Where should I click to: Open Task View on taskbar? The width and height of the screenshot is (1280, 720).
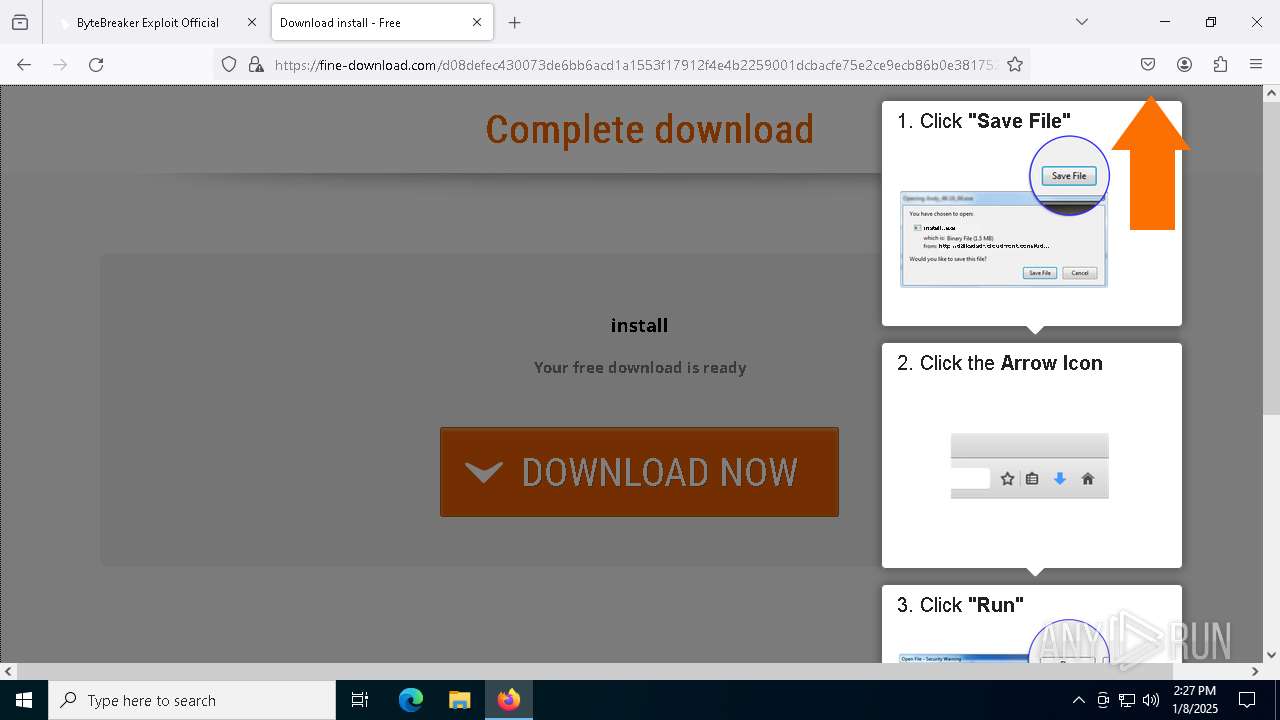point(360,700)
